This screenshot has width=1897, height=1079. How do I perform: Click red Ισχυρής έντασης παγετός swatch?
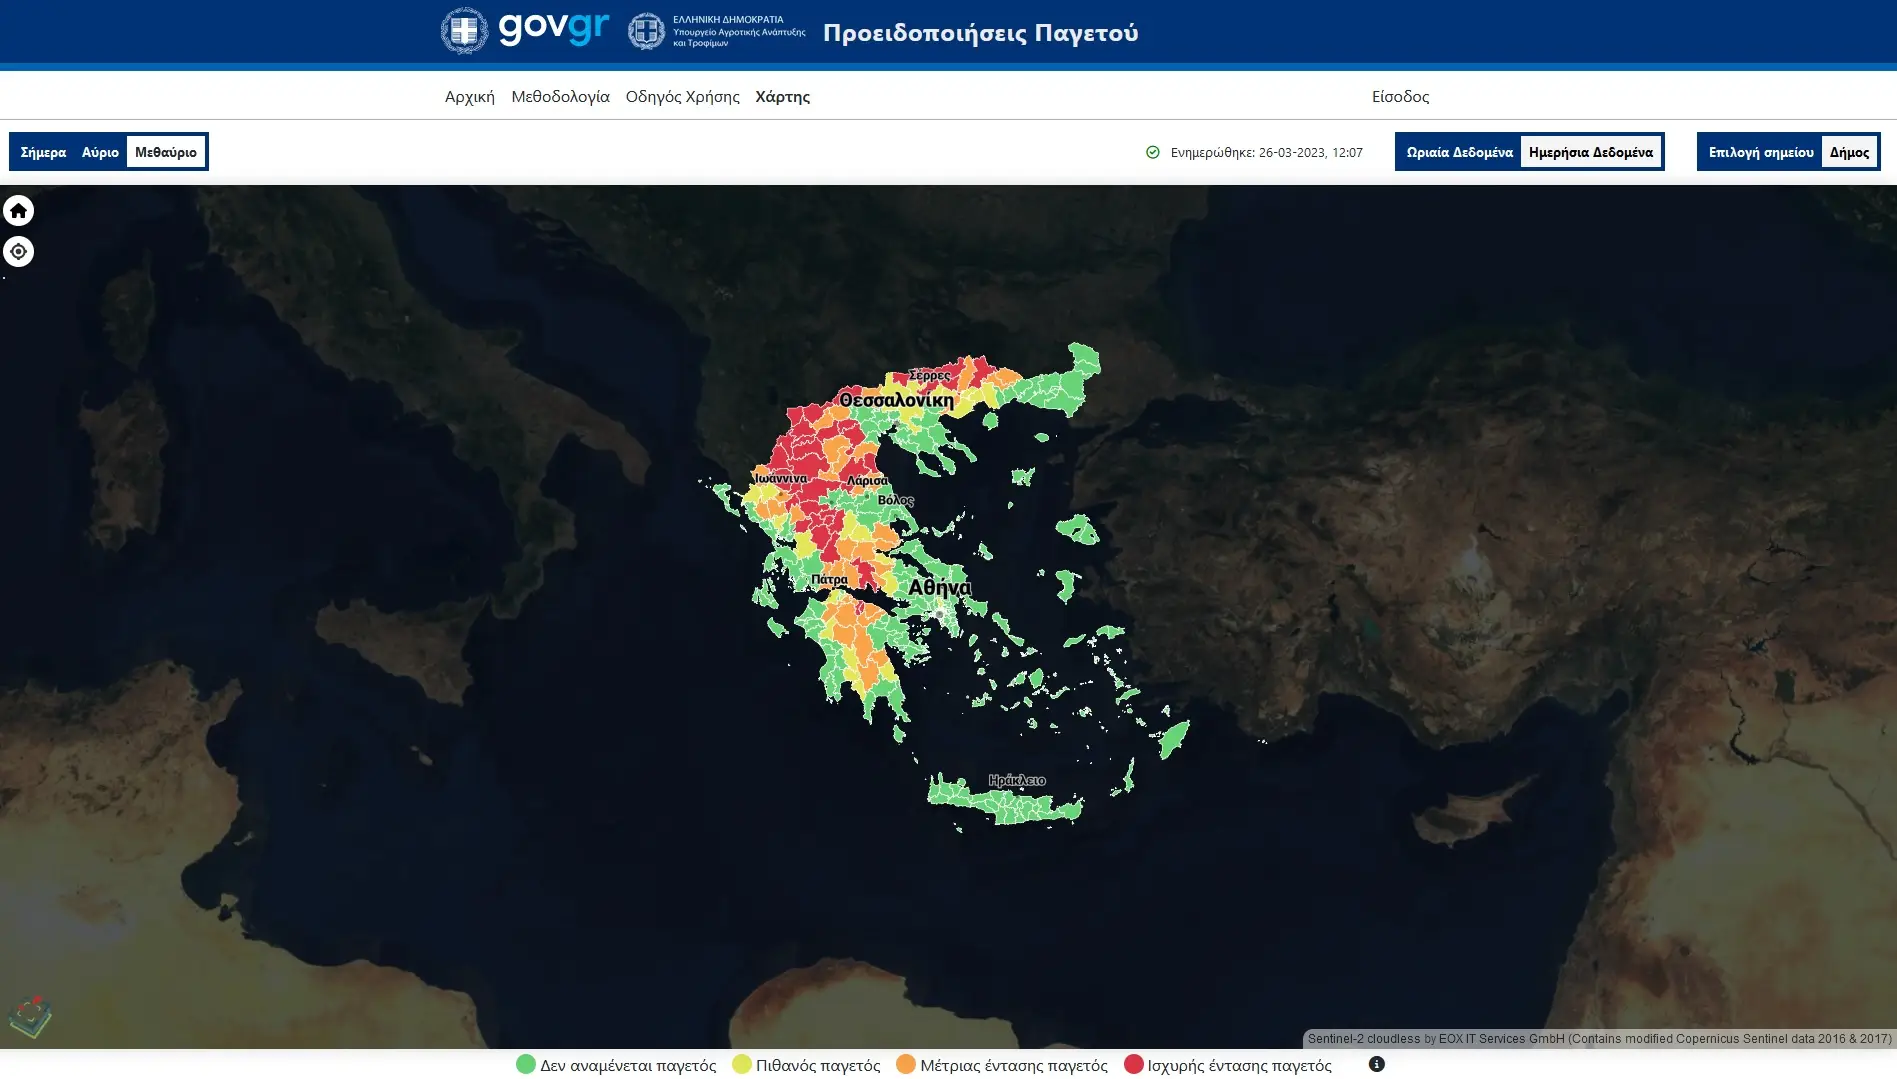coord(1134,1064)
